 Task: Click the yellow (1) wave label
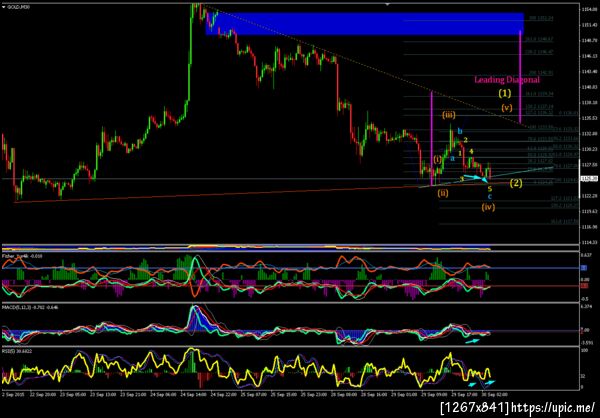(505, 93)
